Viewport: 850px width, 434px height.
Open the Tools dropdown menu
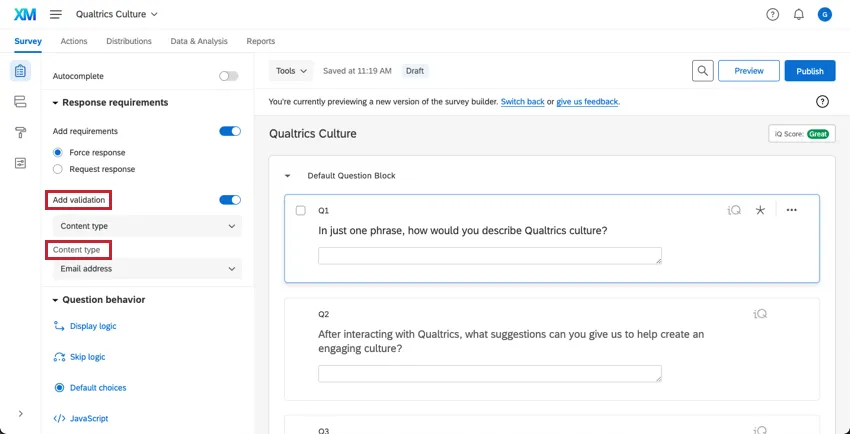(x=291, y=71)
